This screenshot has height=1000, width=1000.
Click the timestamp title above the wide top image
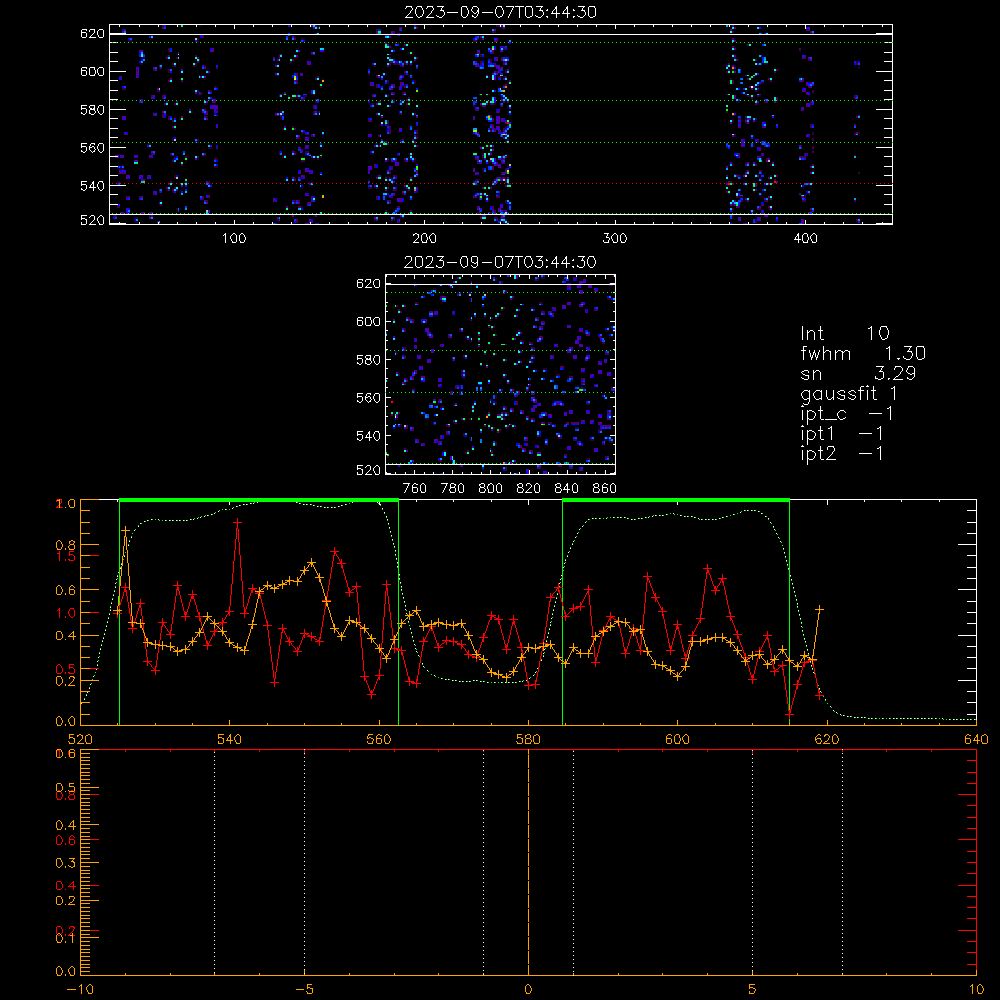point(501,12)
